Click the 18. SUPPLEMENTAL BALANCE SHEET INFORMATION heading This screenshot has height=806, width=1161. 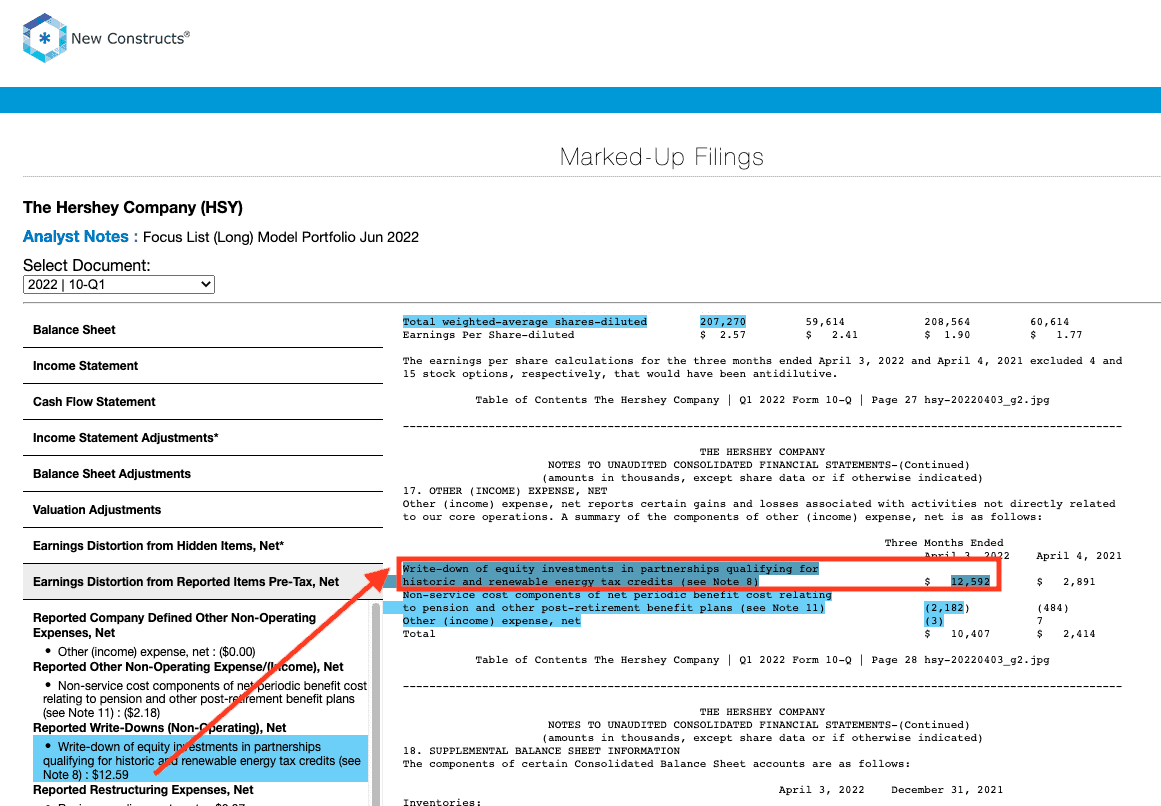point(541,750)
